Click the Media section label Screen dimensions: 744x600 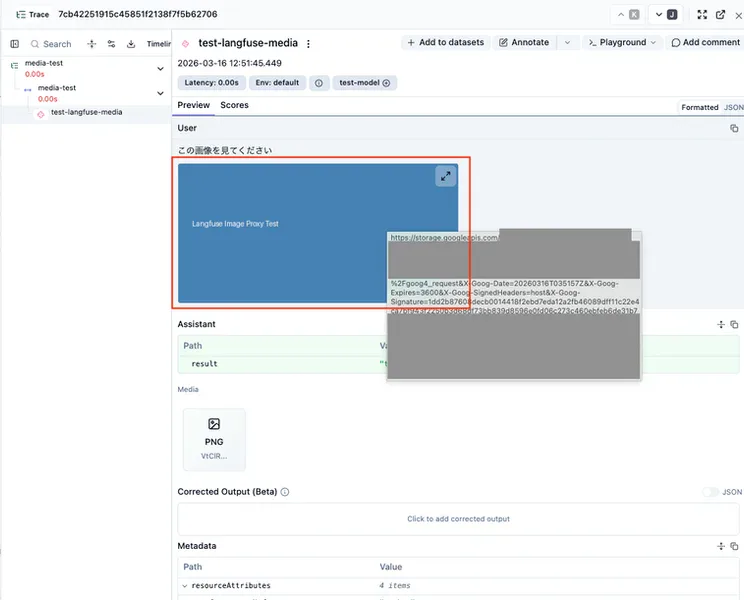point(188,389)
